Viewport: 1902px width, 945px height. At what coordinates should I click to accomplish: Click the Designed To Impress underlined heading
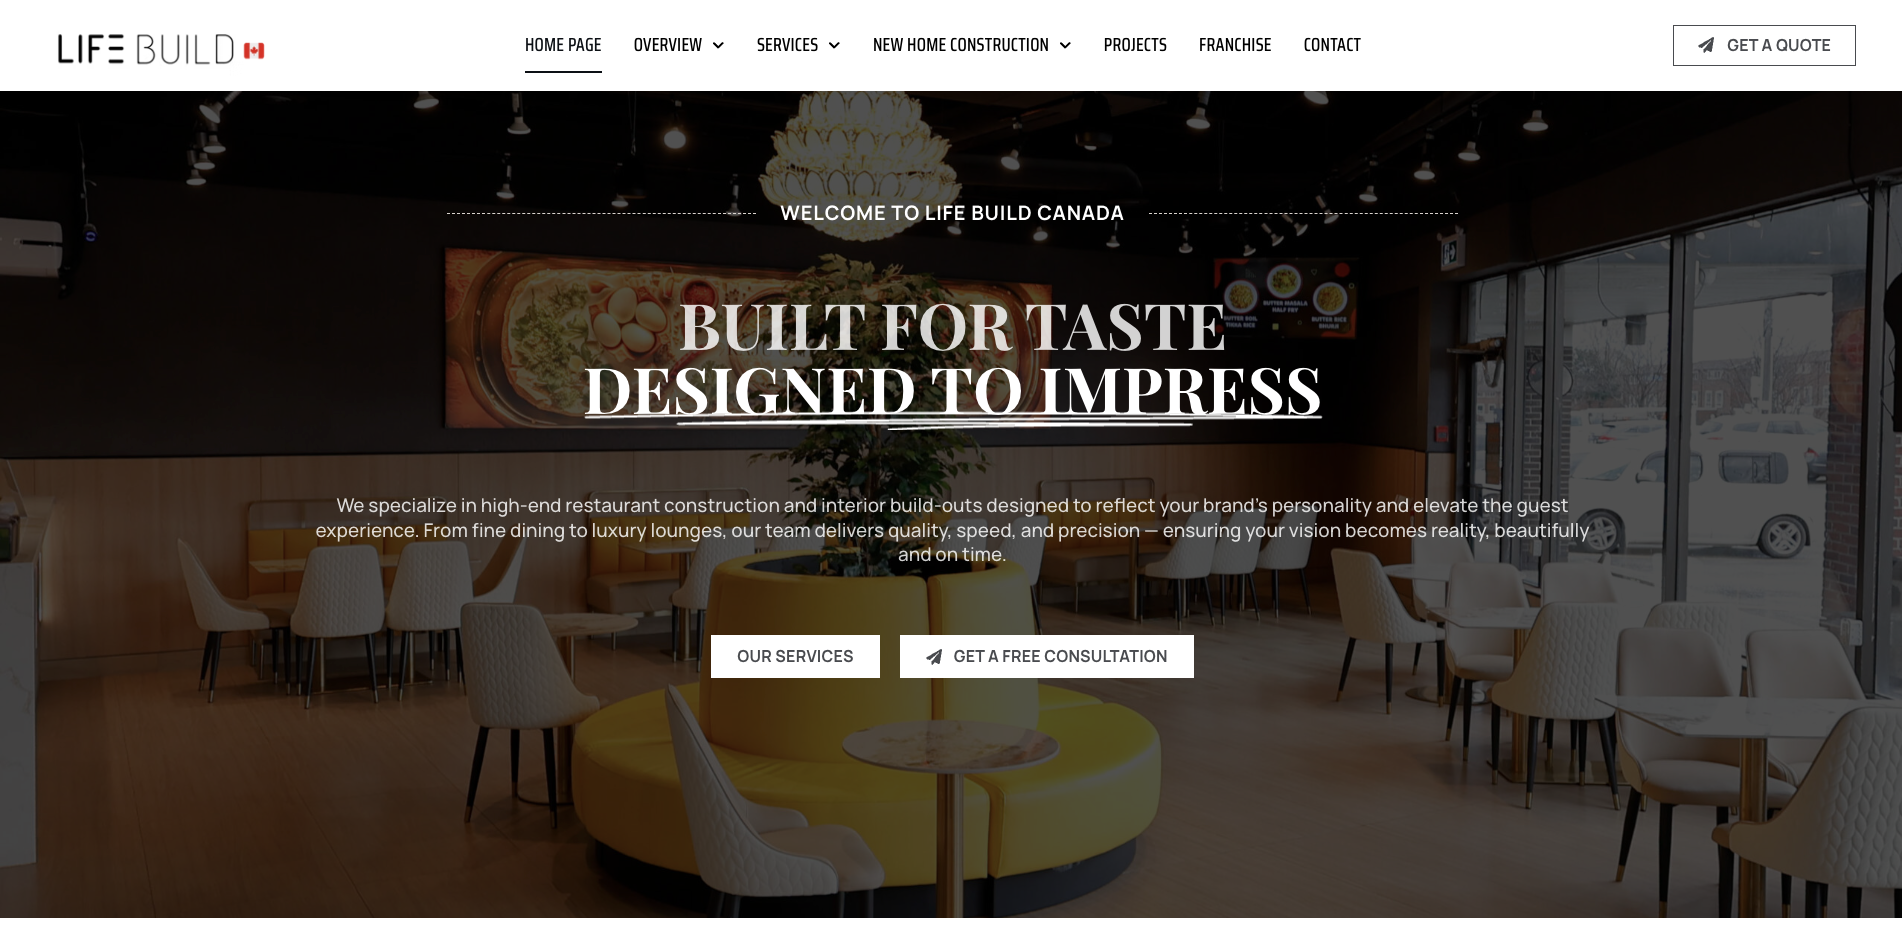[x=953, y=391]
